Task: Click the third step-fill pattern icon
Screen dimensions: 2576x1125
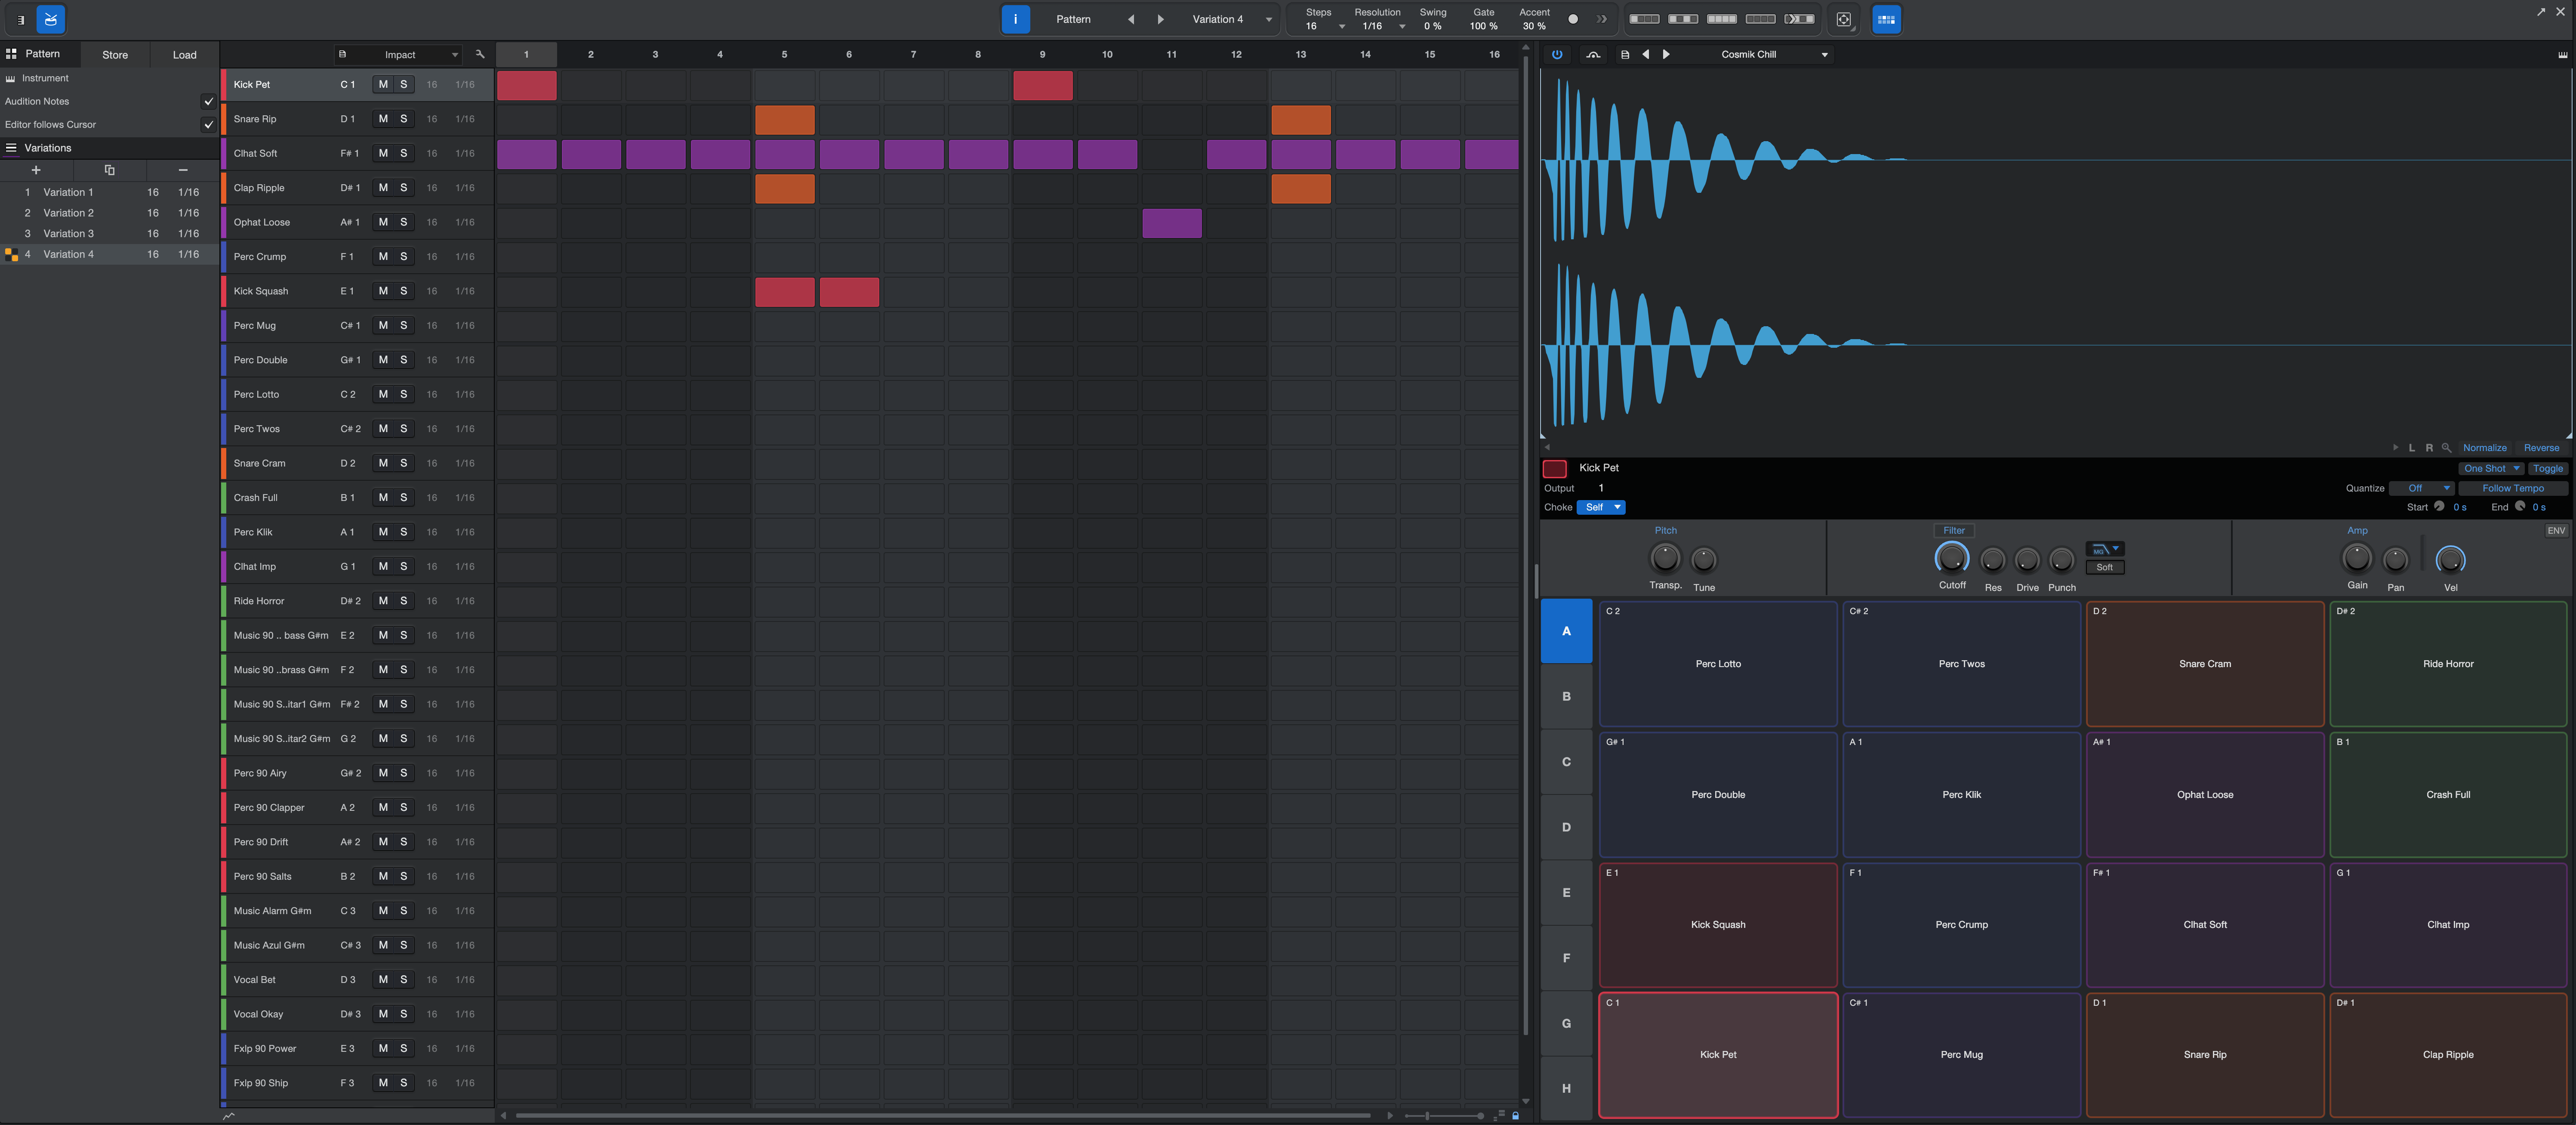Action: pyautogui.click(x=1722, y=19)
